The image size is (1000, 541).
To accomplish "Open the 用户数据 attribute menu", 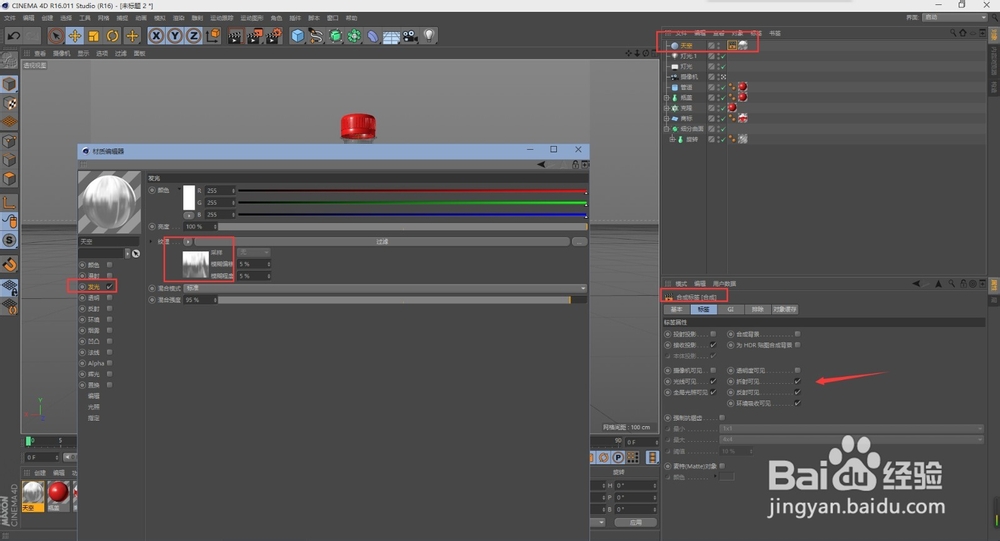I will 724,283.
